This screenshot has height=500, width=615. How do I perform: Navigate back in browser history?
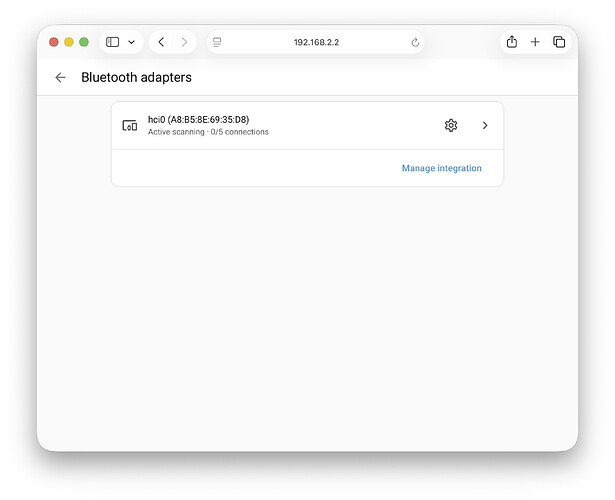point(161,42)
